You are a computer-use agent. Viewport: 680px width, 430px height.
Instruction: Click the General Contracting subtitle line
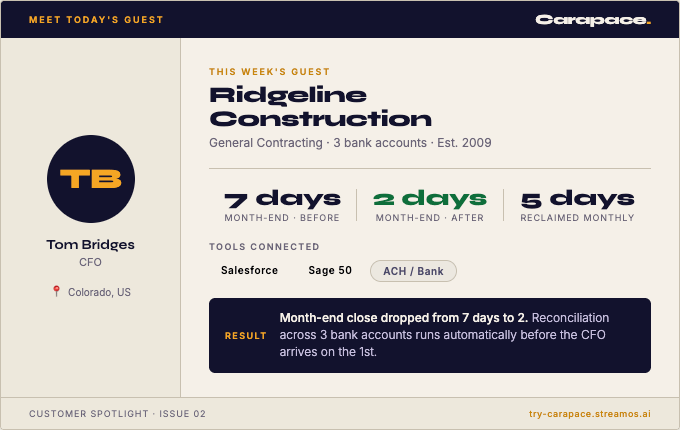click(x=350, y=143)
